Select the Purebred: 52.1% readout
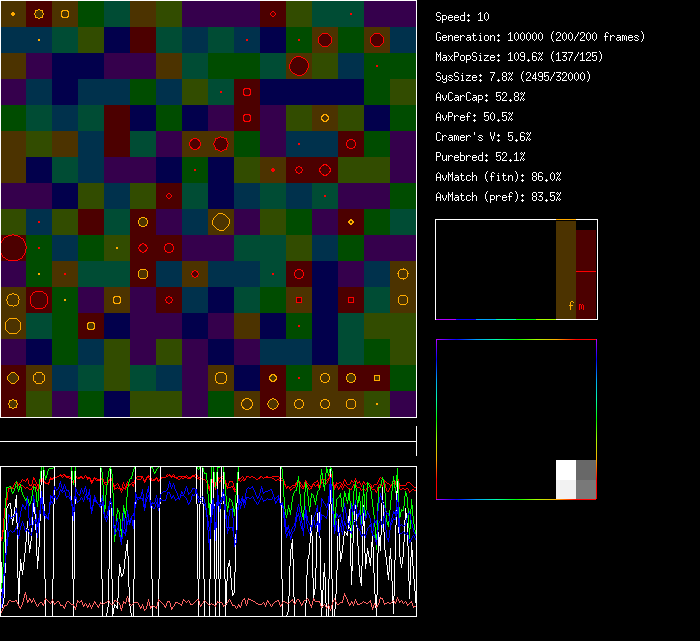This screenshot has width=700, height=641. click(x=480, y=157)
